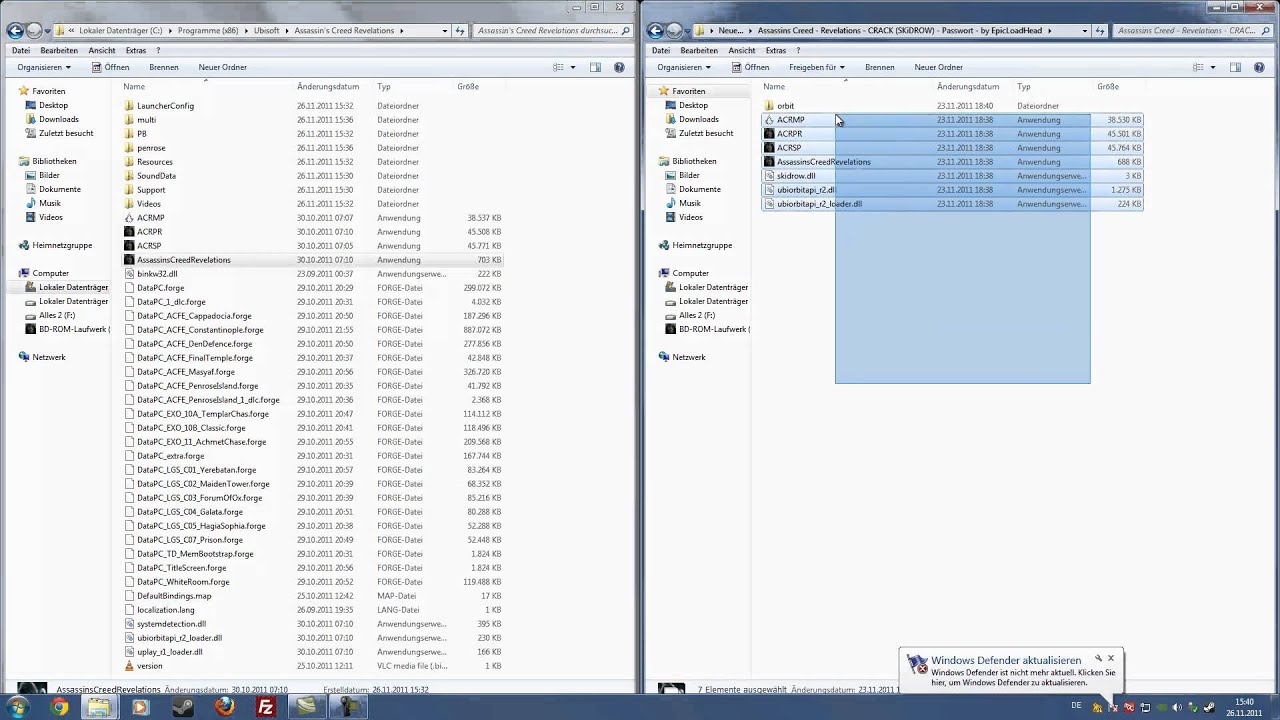
Task: Open help menu '?' in right window
Action: 798,50
